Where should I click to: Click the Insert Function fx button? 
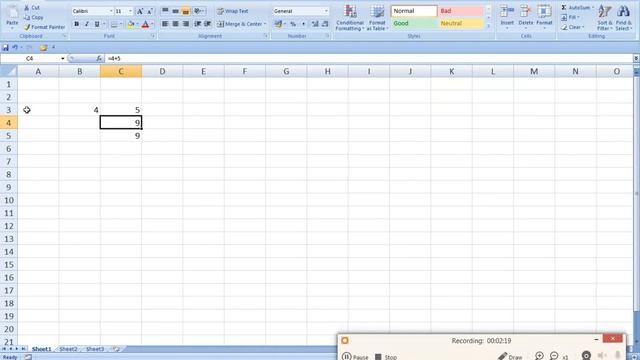click(x=99, y=59)
